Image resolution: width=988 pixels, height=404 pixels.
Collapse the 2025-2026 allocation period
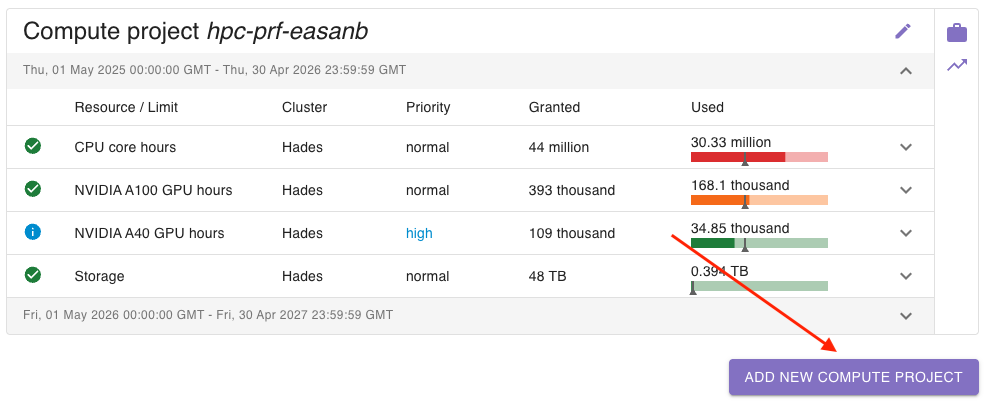[x=906, y=71]
